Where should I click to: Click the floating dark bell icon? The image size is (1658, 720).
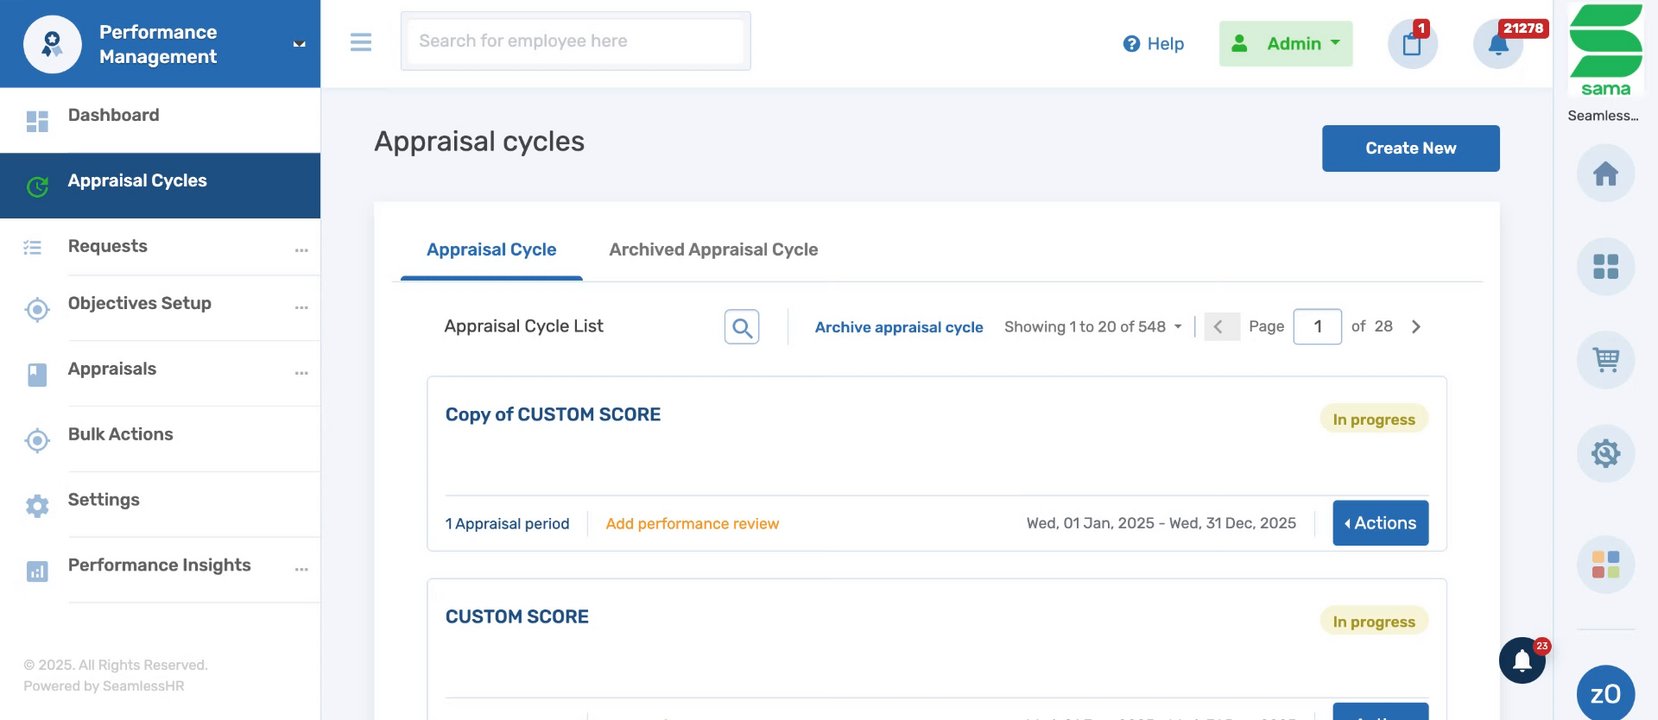click(1522, 661)
